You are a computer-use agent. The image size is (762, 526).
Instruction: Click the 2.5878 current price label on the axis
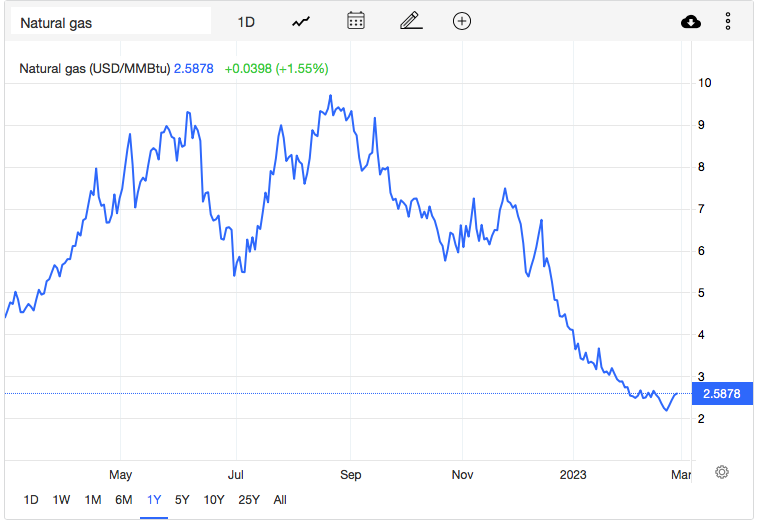pyautogui.click(x=722, y=394)
